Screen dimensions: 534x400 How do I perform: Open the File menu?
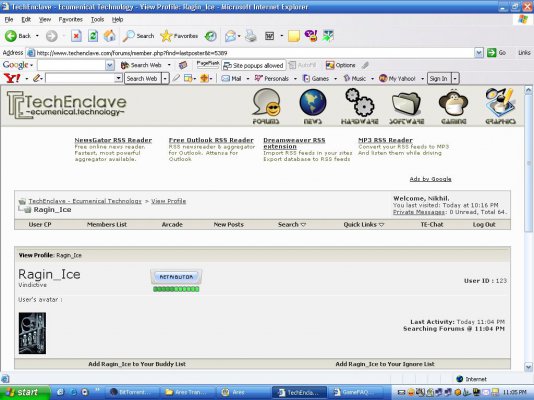pos(9,19)
